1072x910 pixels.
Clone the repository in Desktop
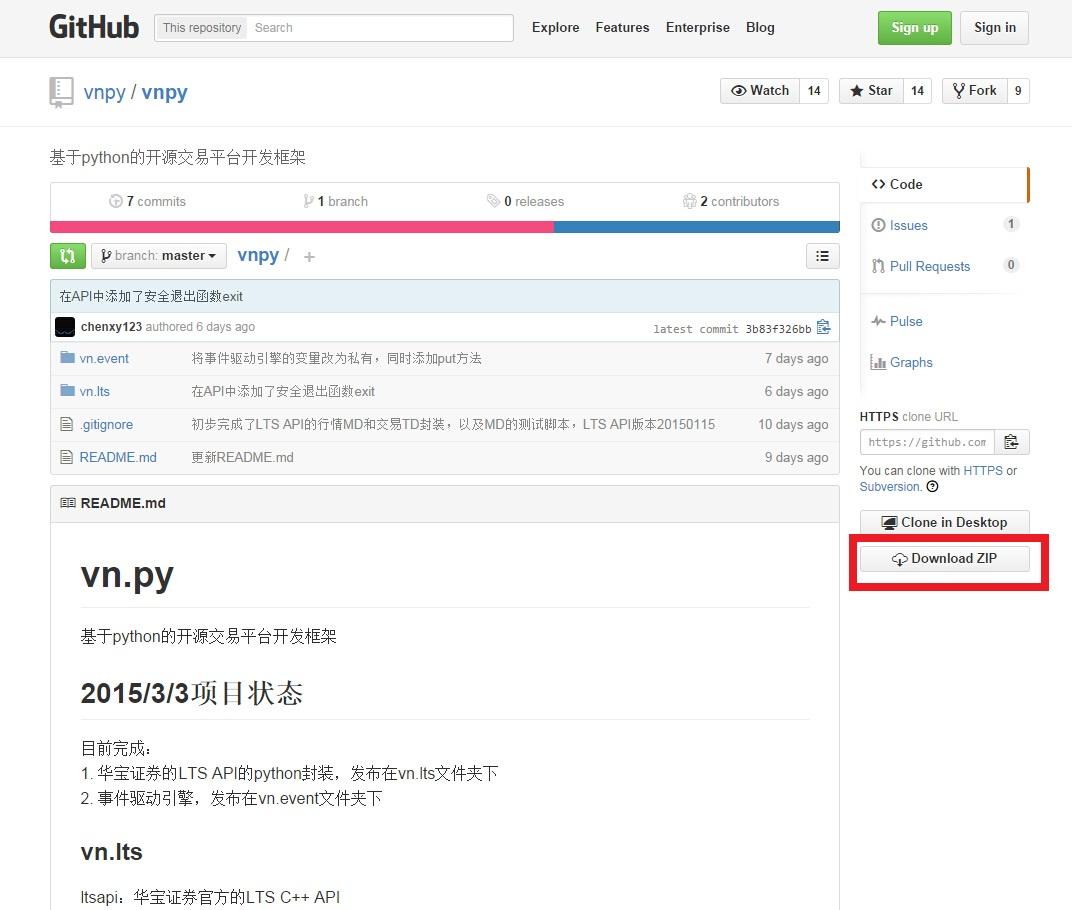(x=944, y=522)
